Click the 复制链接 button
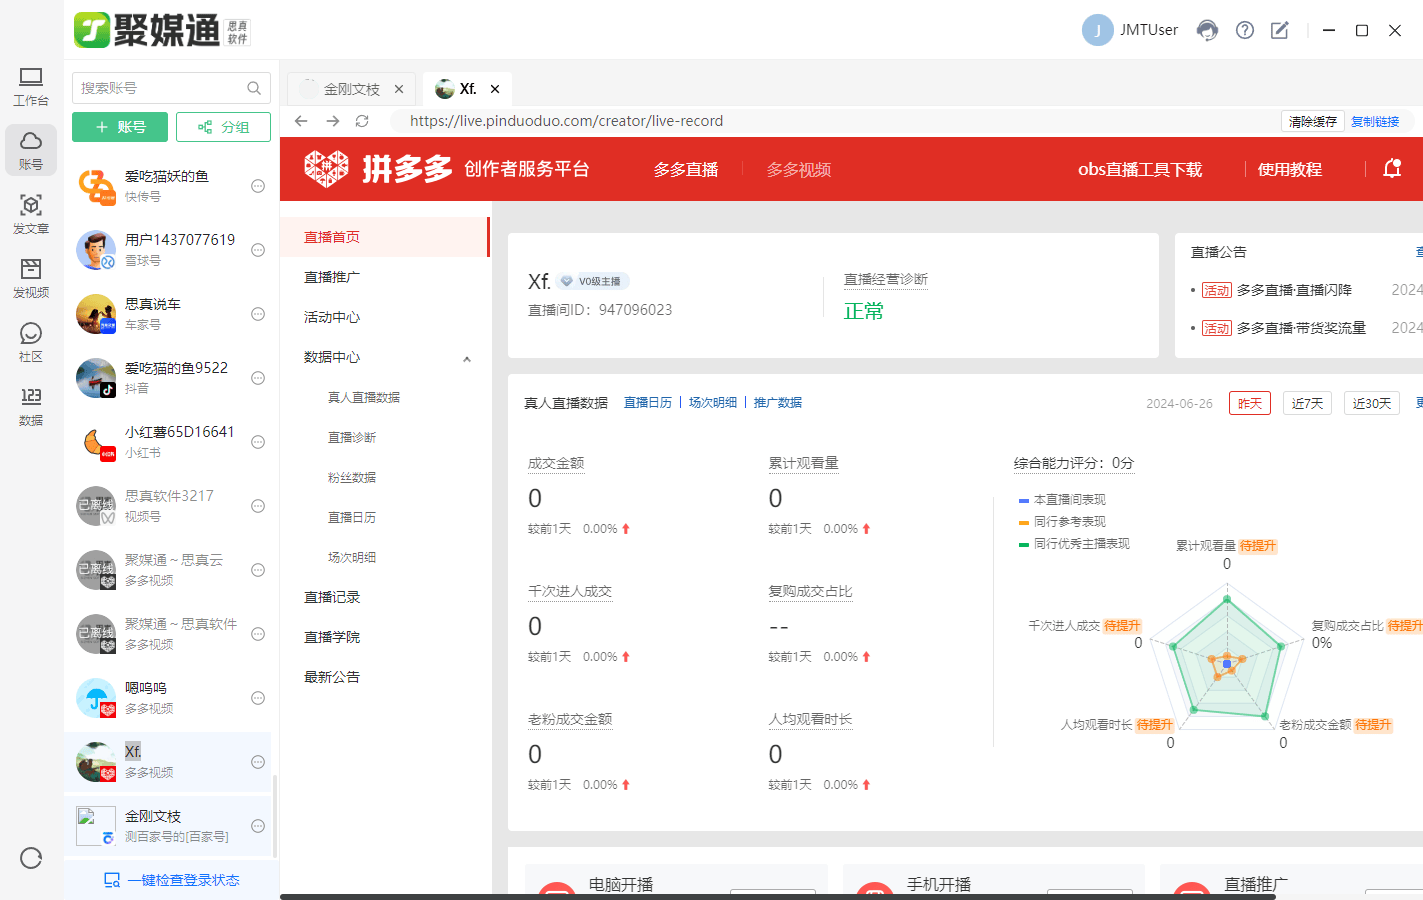The width and height of the screenshot is (1423, 900). pos(1375,121)
